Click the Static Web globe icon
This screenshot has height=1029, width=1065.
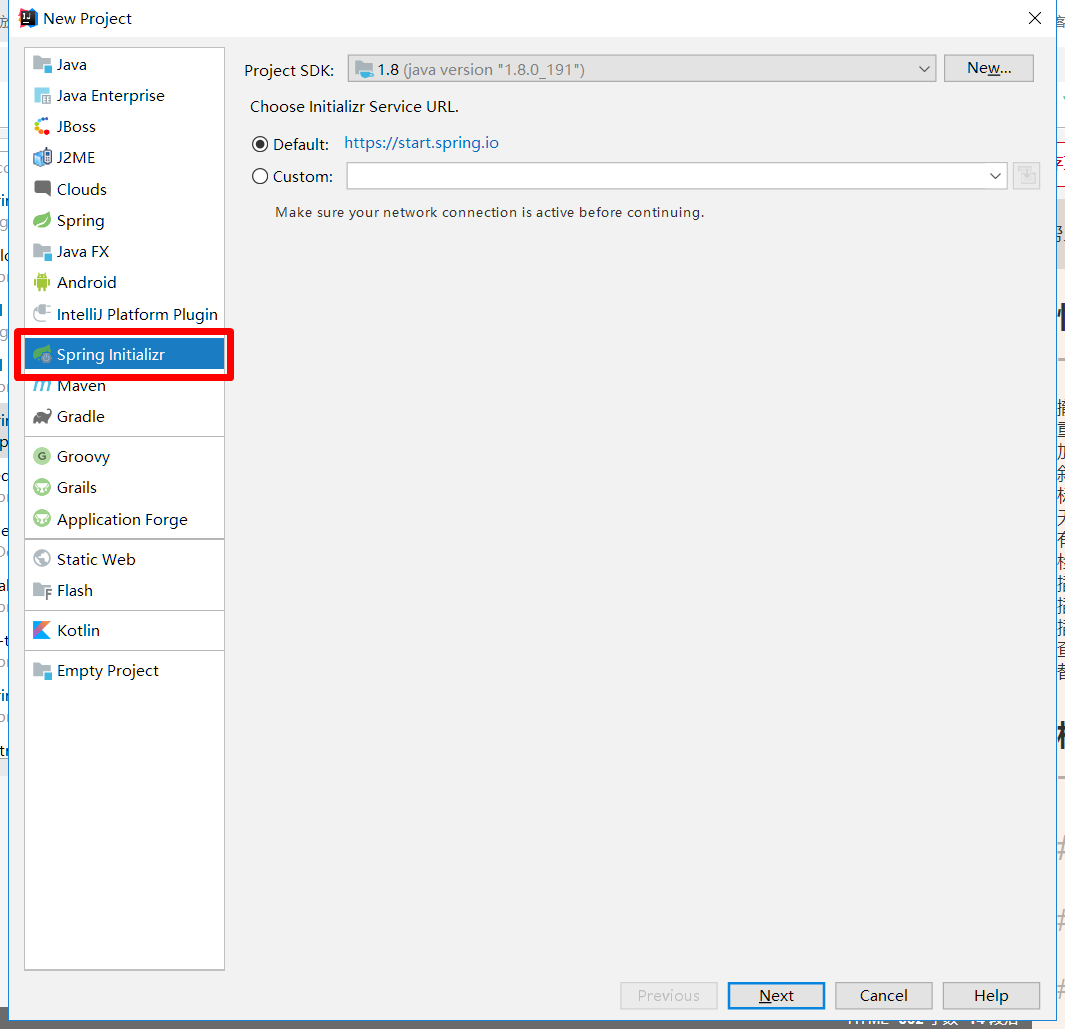point(42,559)
